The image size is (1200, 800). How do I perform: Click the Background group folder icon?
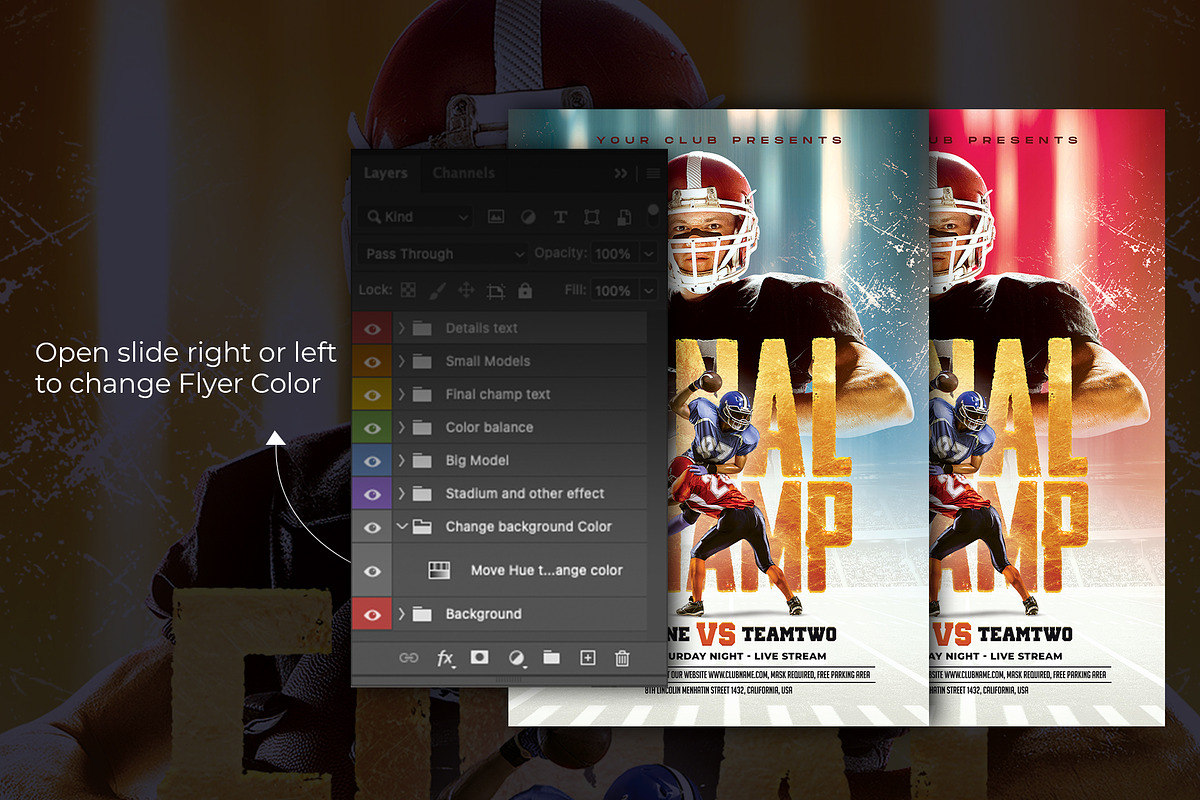click(x=422, y=614)
